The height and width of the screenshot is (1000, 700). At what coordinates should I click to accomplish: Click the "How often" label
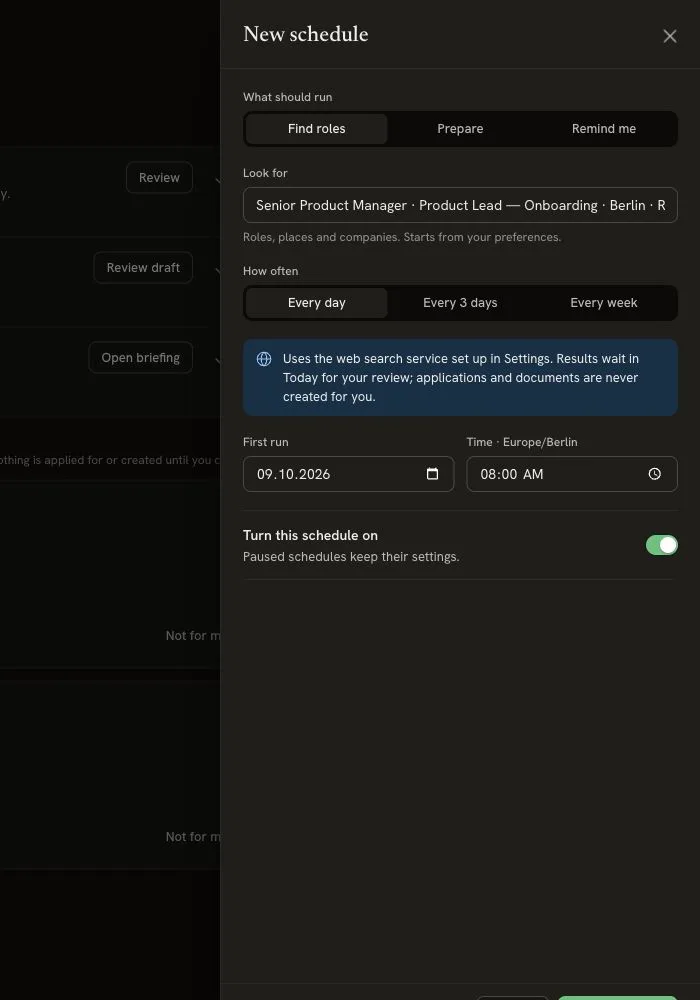(x=270, y=271)
